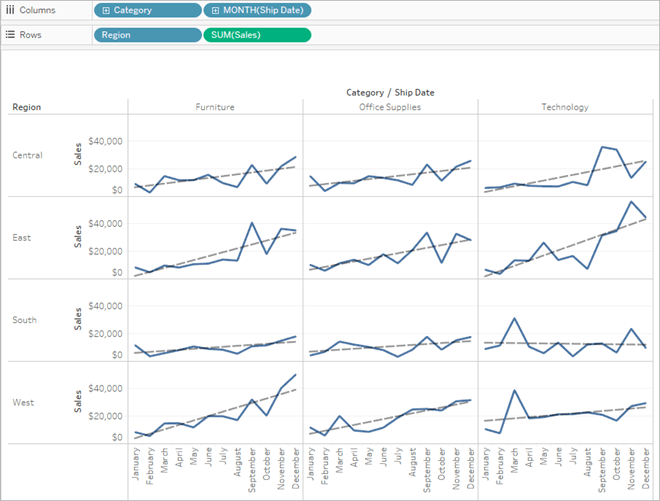Click the Region field header
The height and width of the screenshot is (501, 660).
point(27,107)
